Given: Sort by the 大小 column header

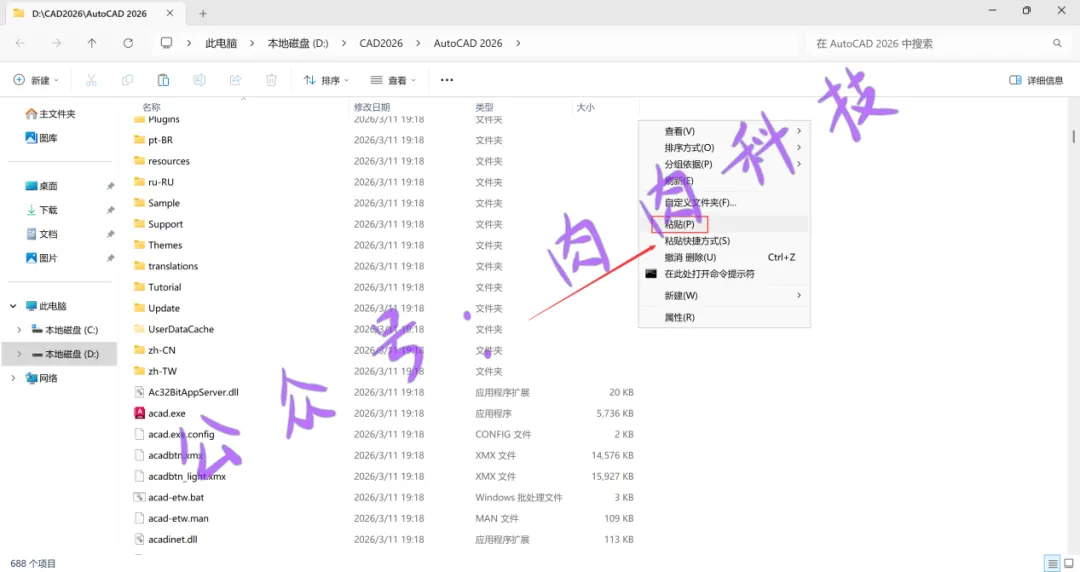Looking at the screenshot, I should pos(585,107).
